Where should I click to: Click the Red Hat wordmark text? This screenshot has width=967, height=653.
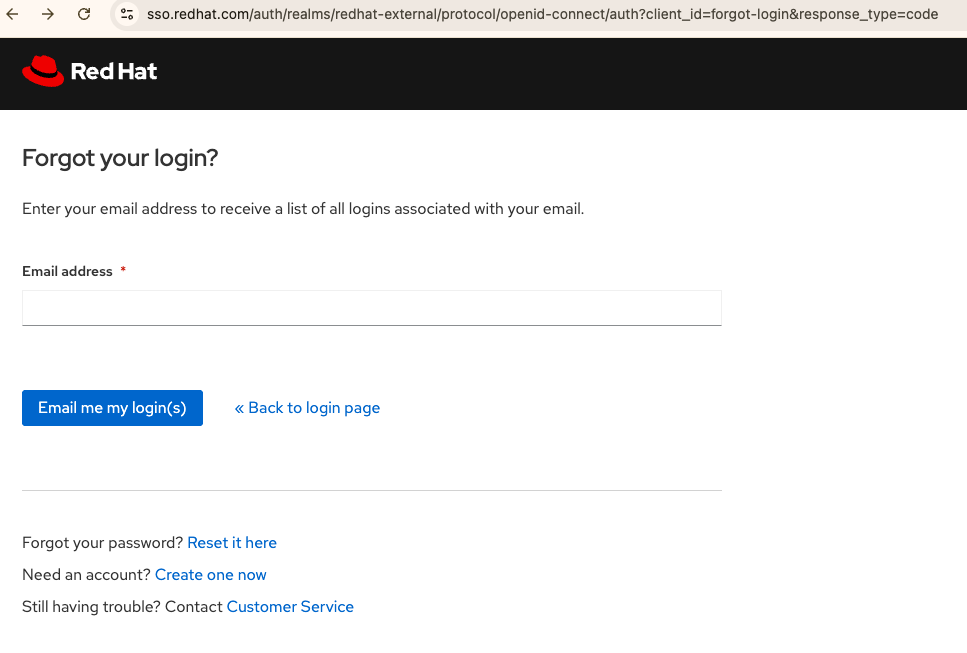(x=114, y=72)
